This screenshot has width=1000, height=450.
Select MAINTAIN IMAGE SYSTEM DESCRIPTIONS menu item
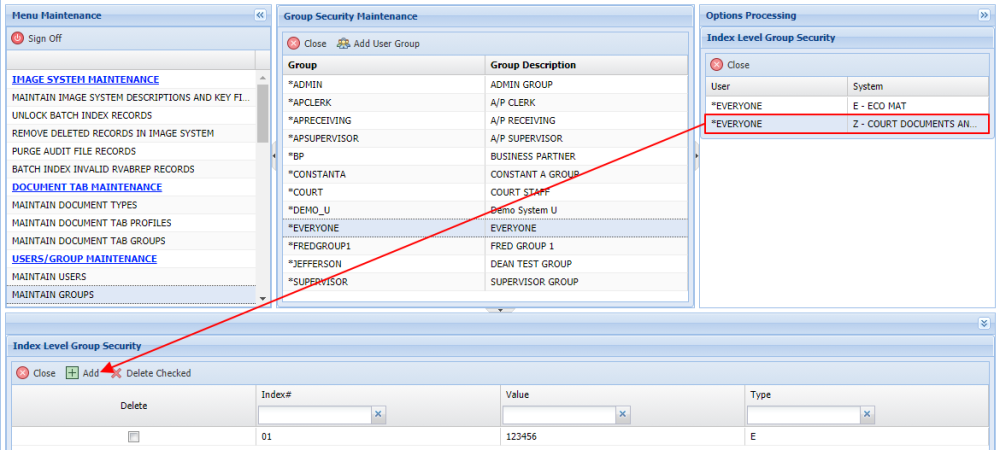(131, 98)
